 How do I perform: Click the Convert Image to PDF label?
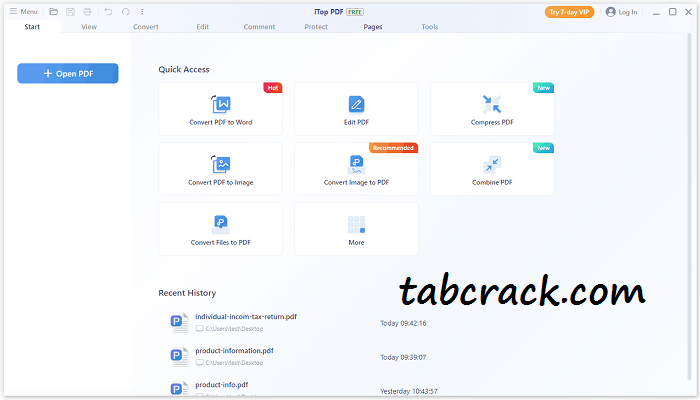tap(356, 183)
